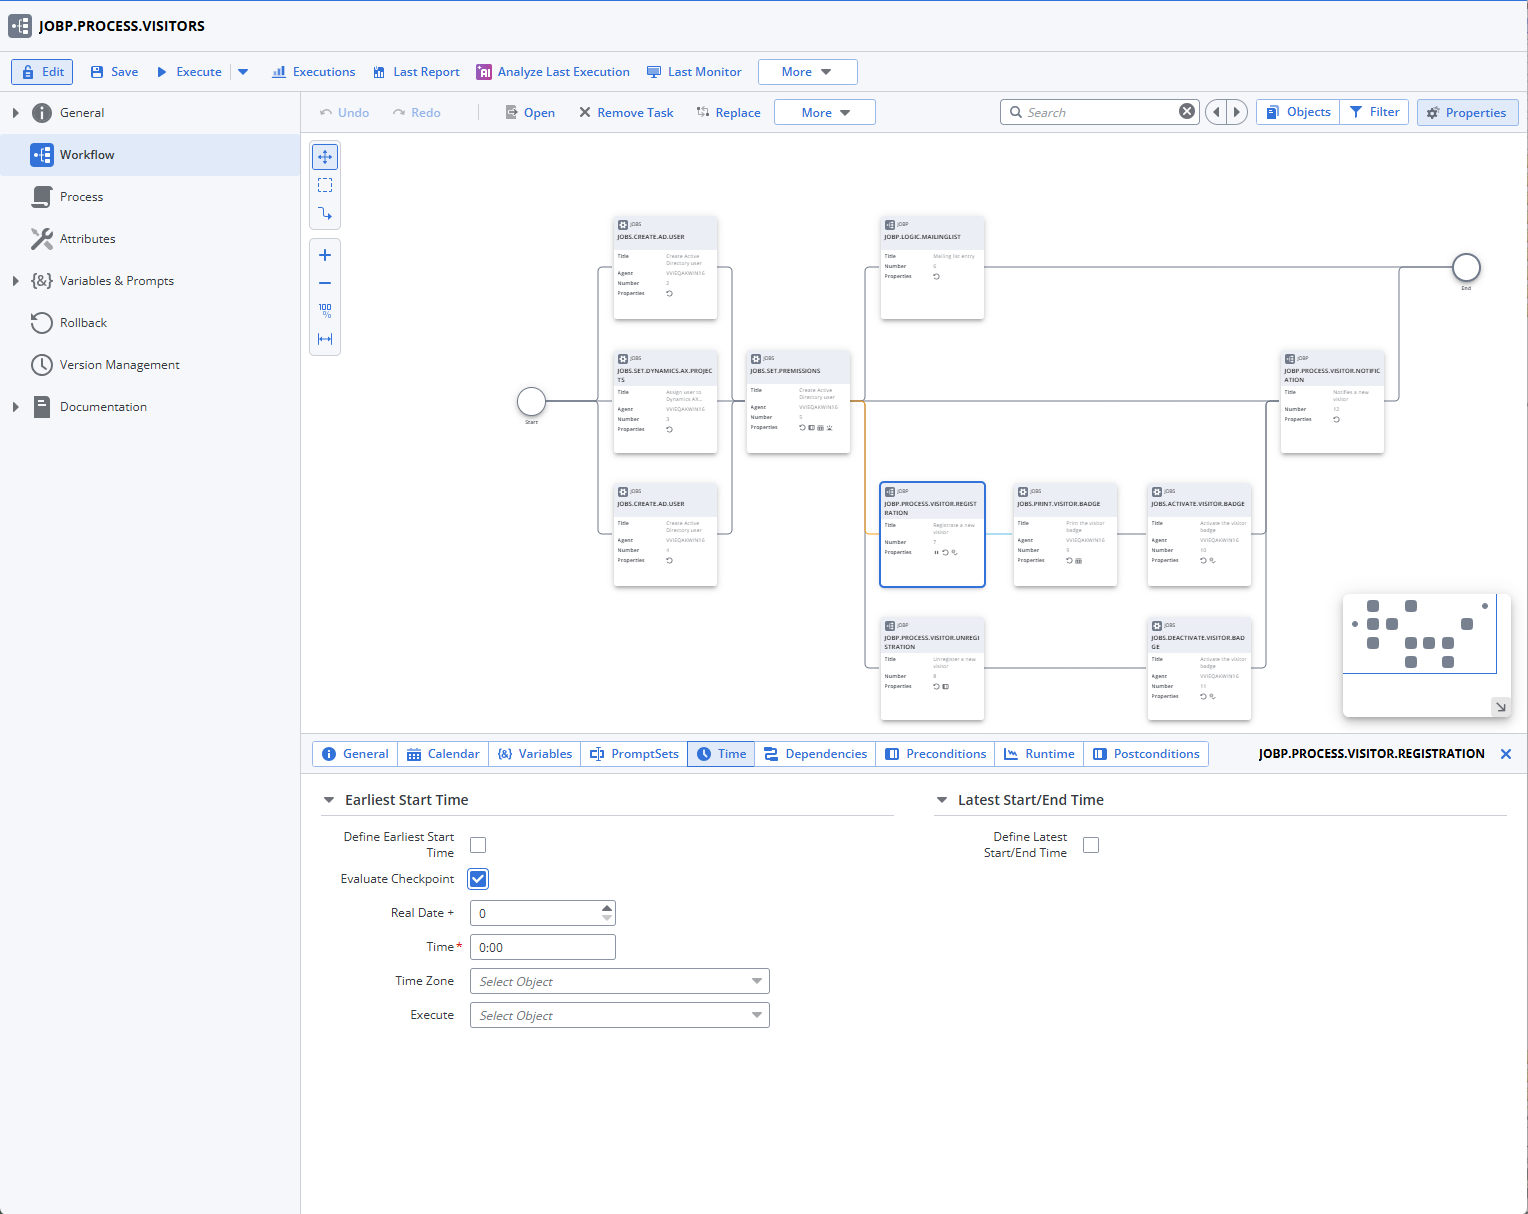1528x1214 pixels.
Task: Expand the Documentation tree section
Action: (x=15, y=407)
